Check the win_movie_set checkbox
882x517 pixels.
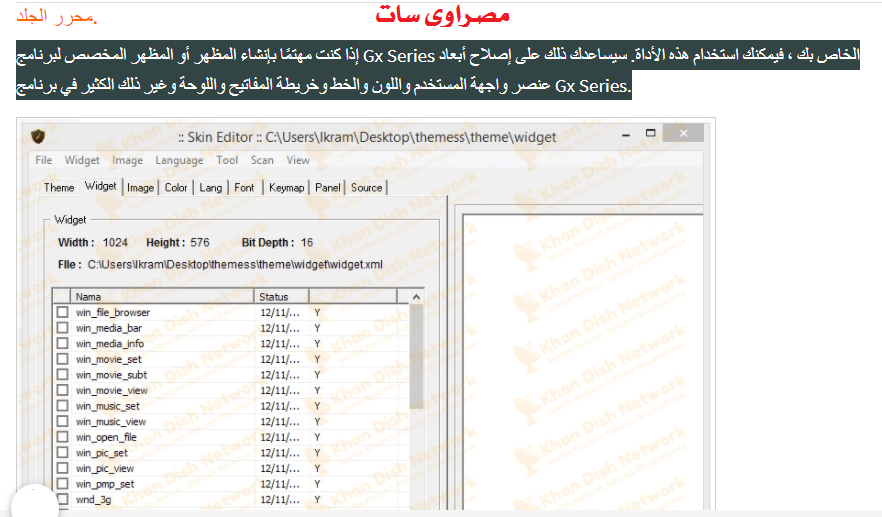62,359
